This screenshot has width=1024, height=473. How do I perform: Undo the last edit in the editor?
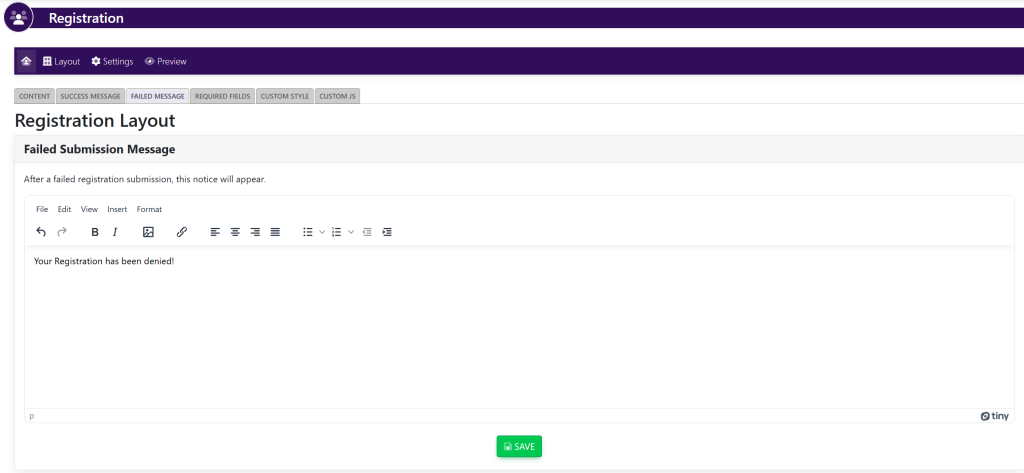(41, 232)
